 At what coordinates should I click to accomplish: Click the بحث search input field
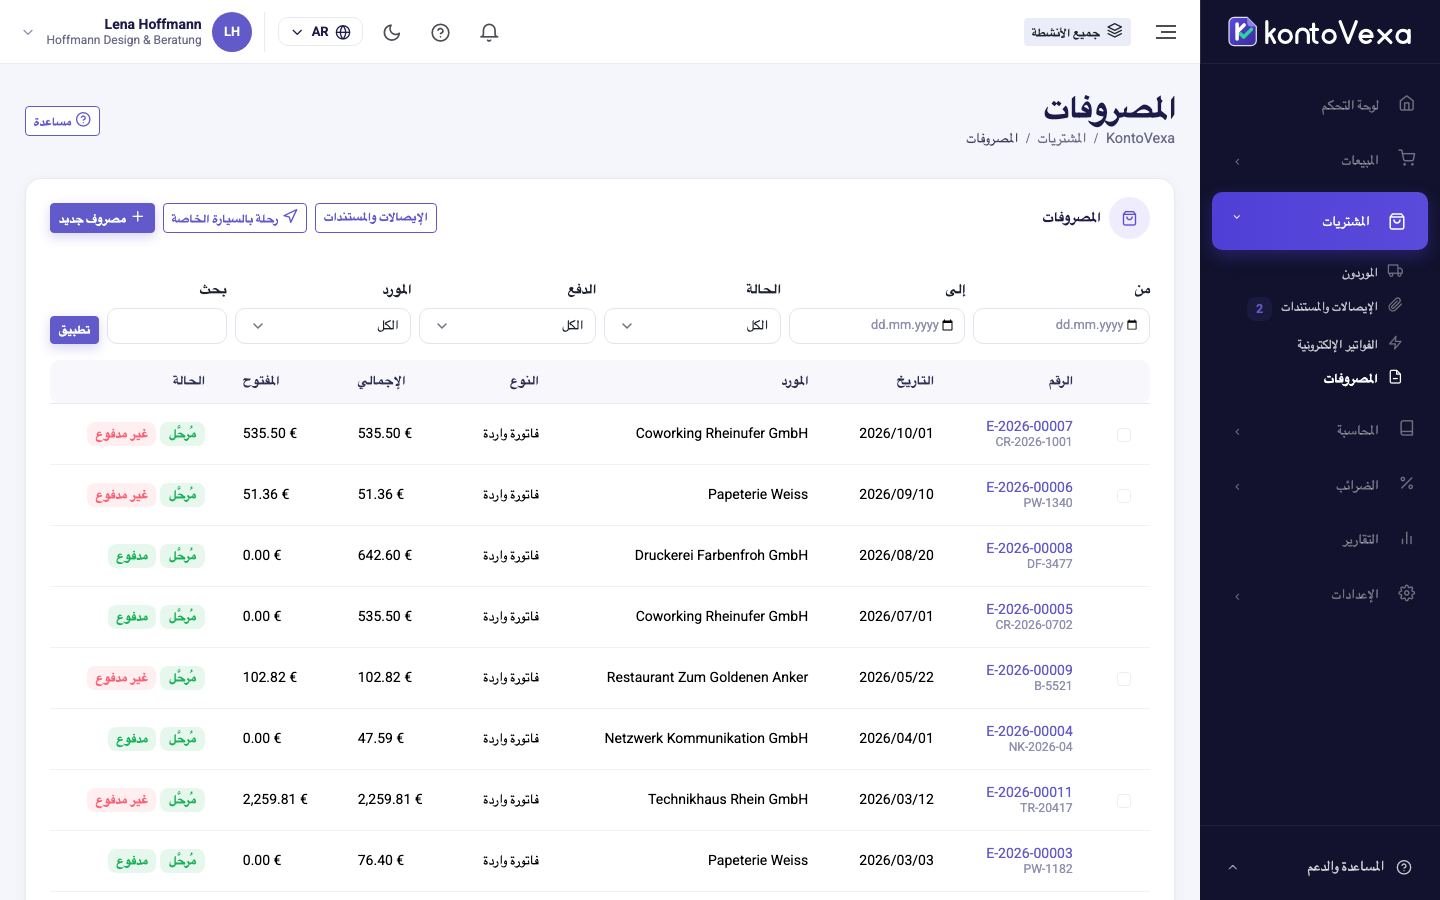[x=167, y=326]
